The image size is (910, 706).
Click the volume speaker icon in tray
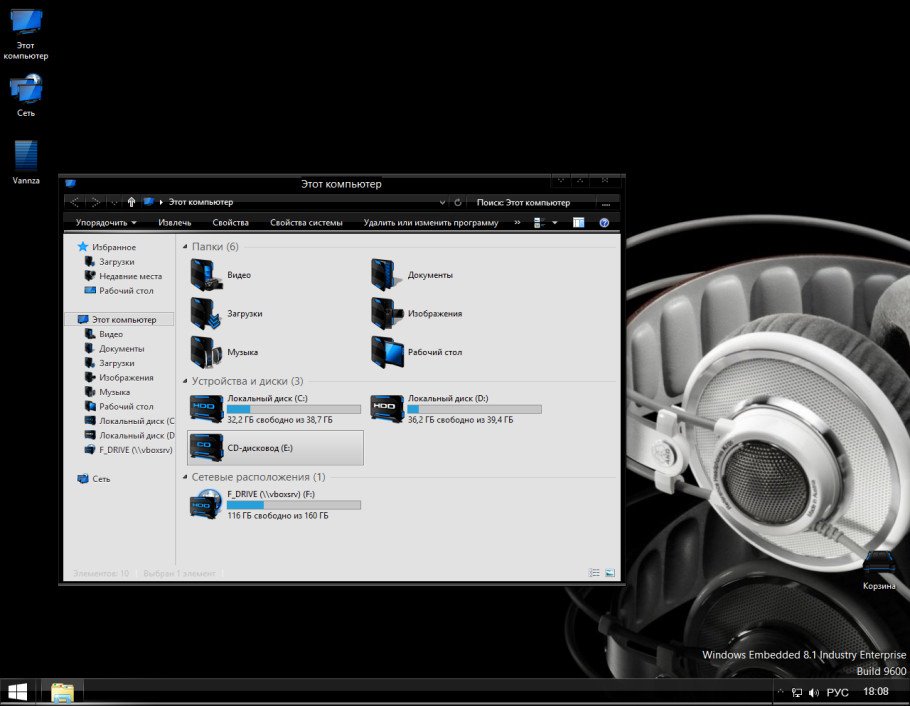[813, 692]
